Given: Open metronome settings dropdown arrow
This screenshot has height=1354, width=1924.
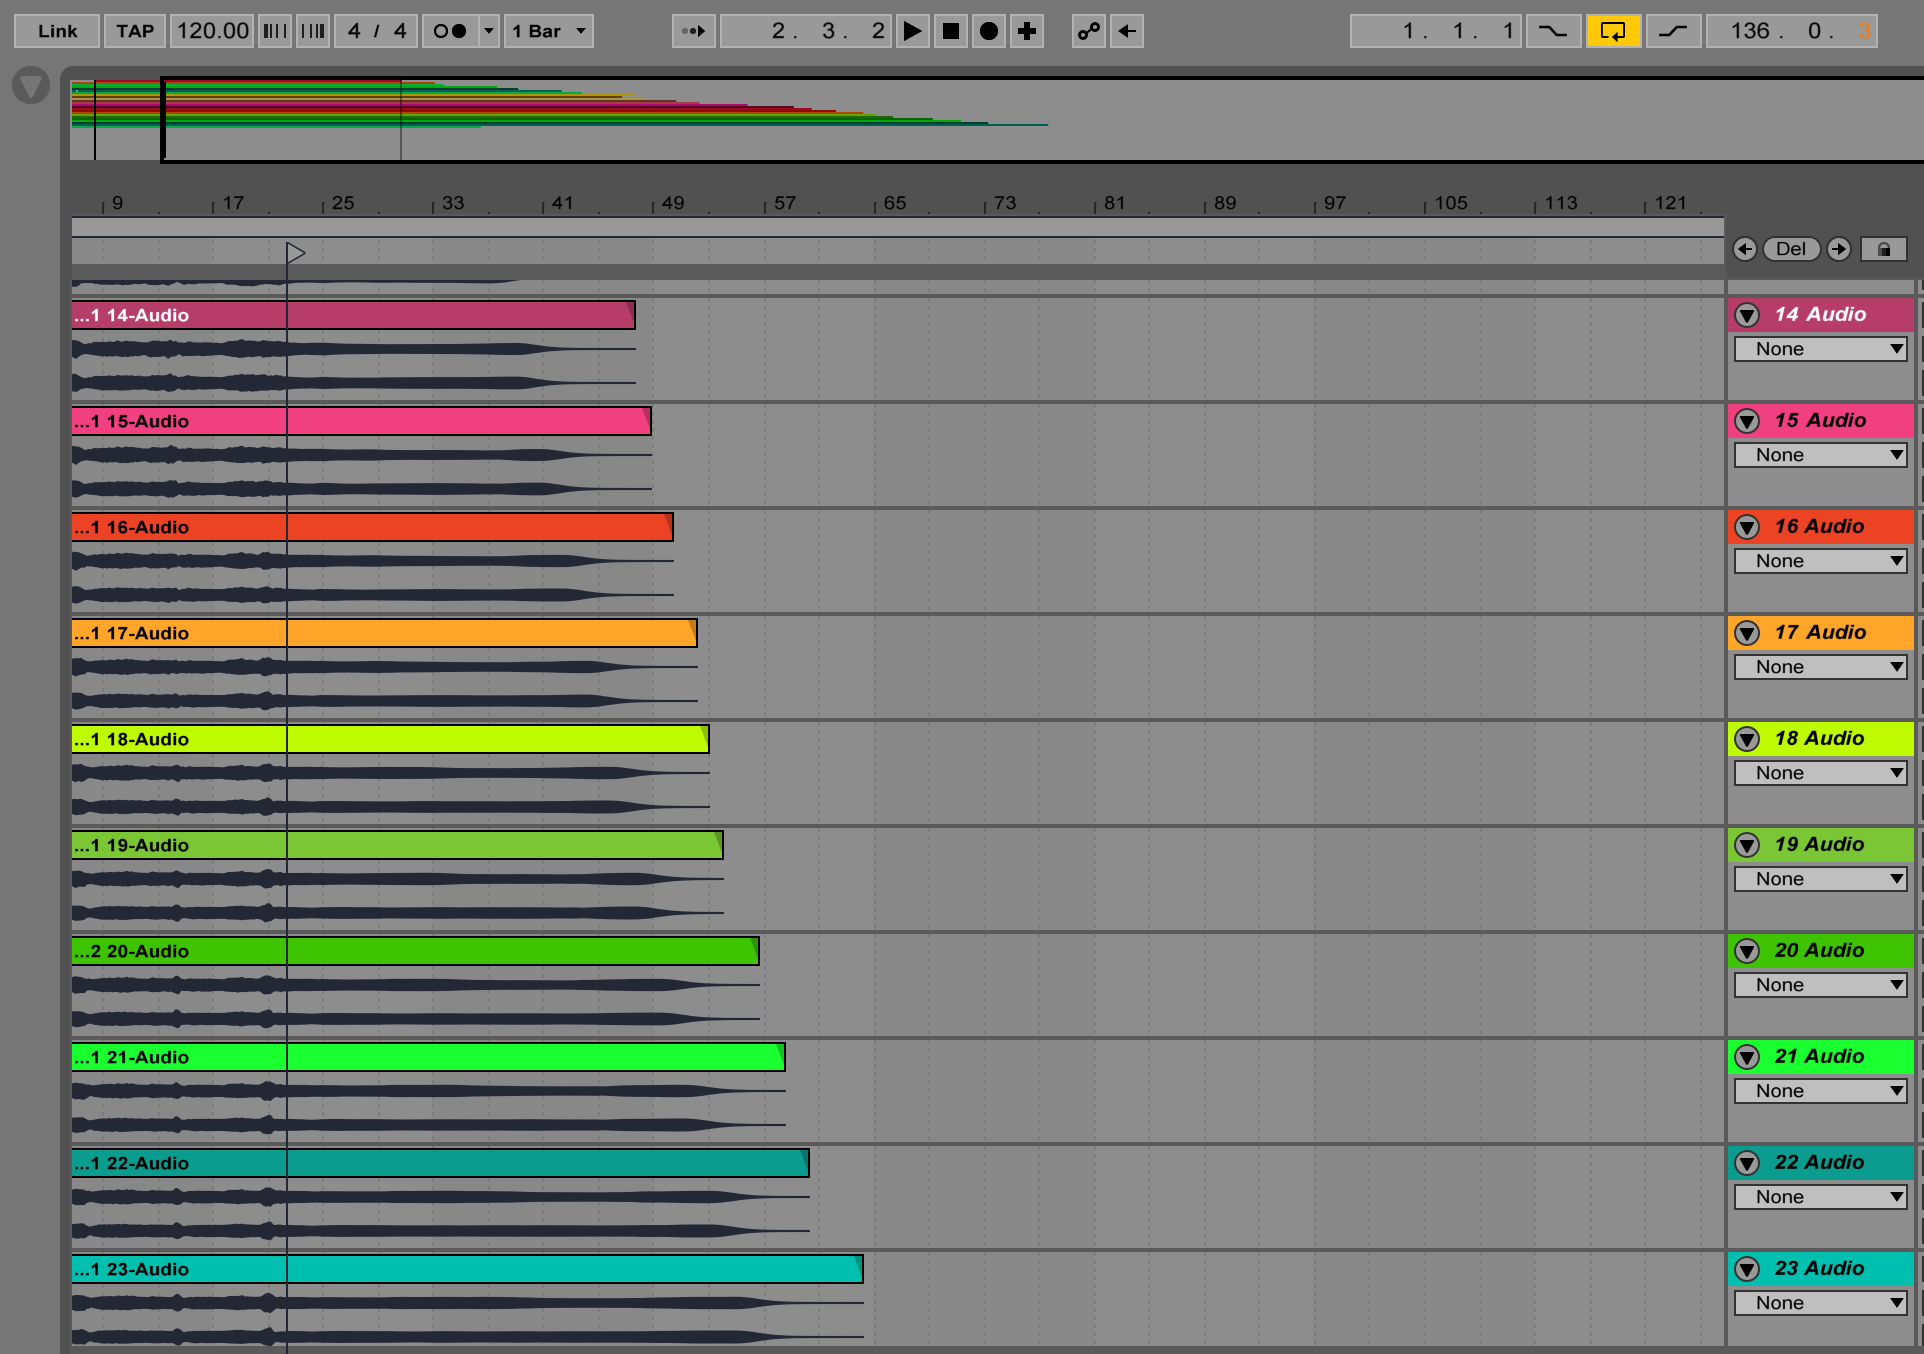Looking at the screenshot, I should 489,31.
